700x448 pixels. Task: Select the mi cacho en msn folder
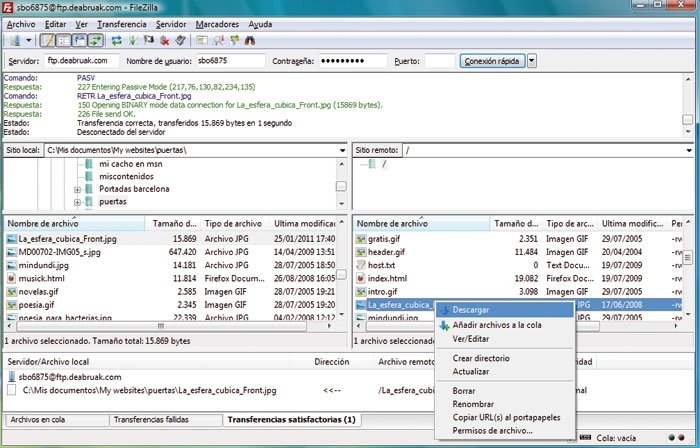[130, 164]
